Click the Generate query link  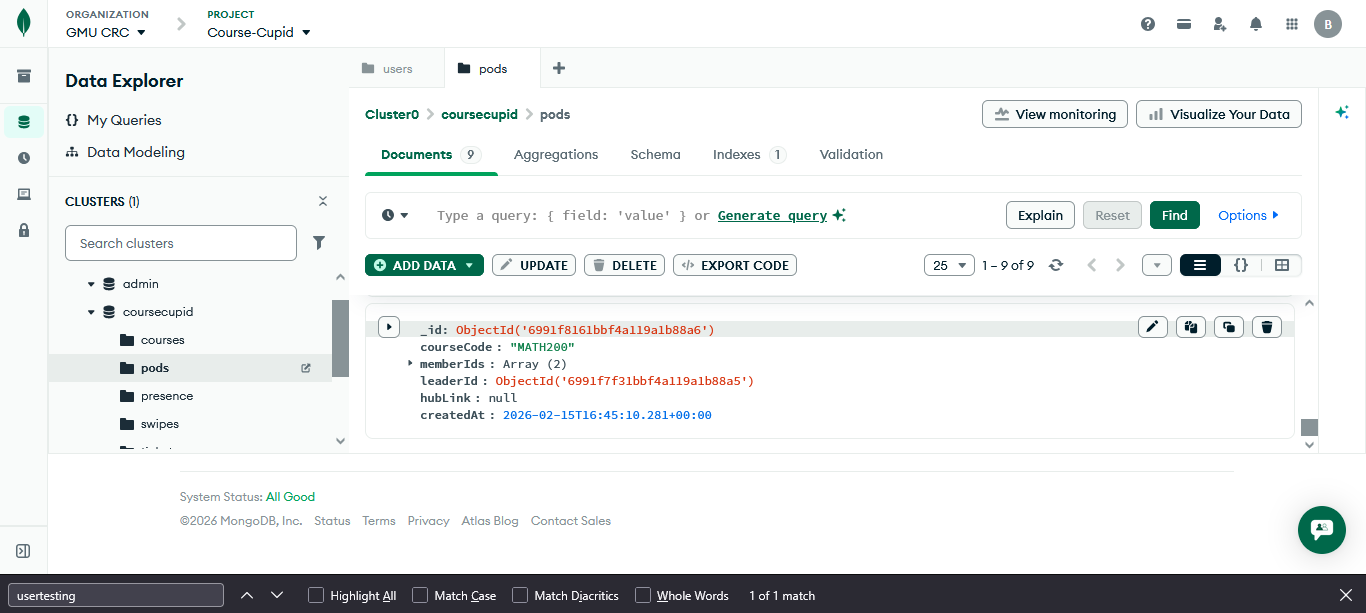(772, 215)
